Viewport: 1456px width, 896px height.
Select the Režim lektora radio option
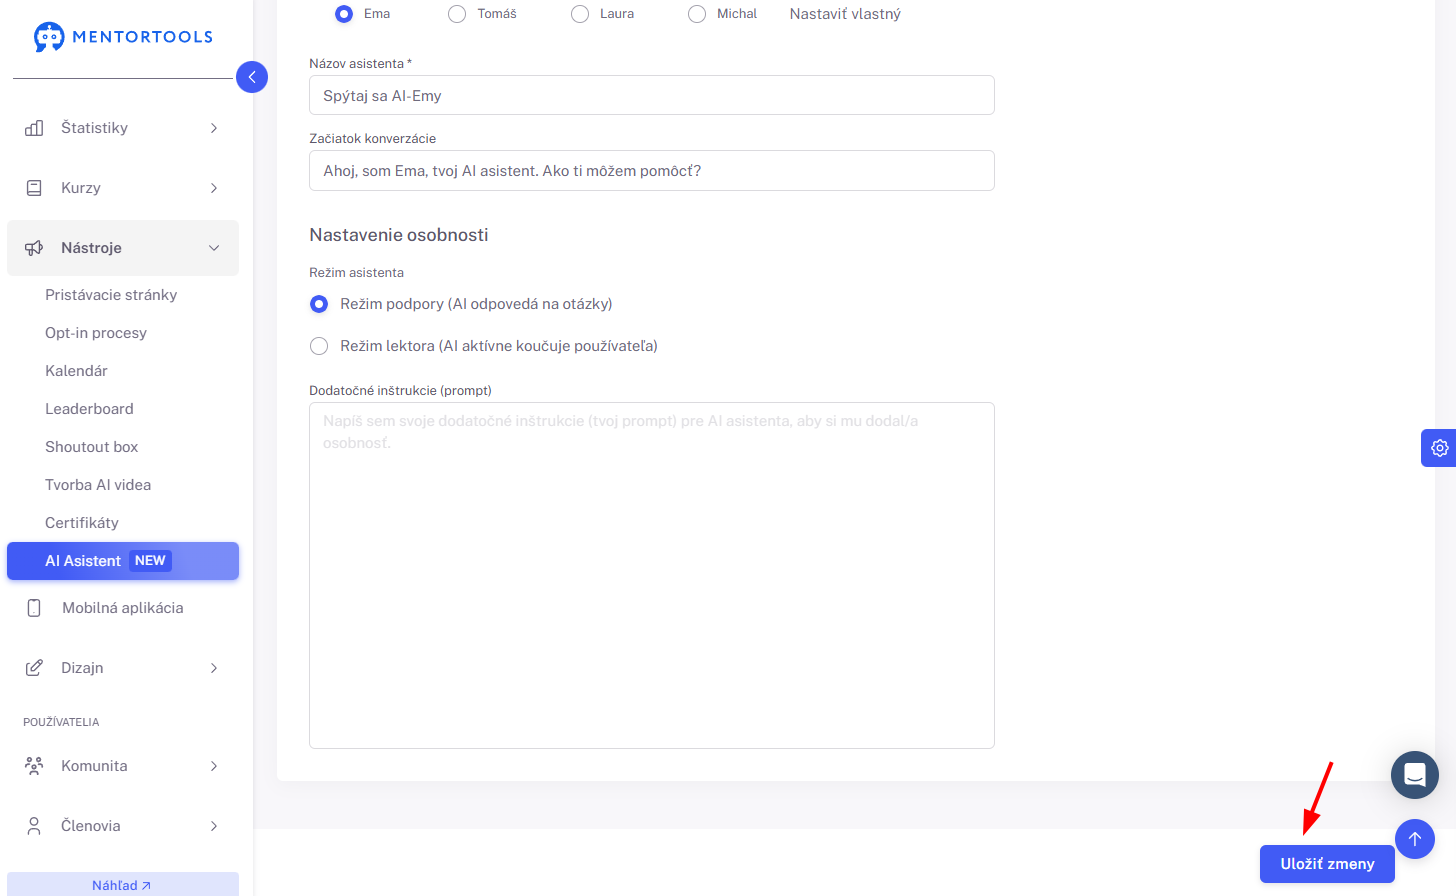[319, 346]
